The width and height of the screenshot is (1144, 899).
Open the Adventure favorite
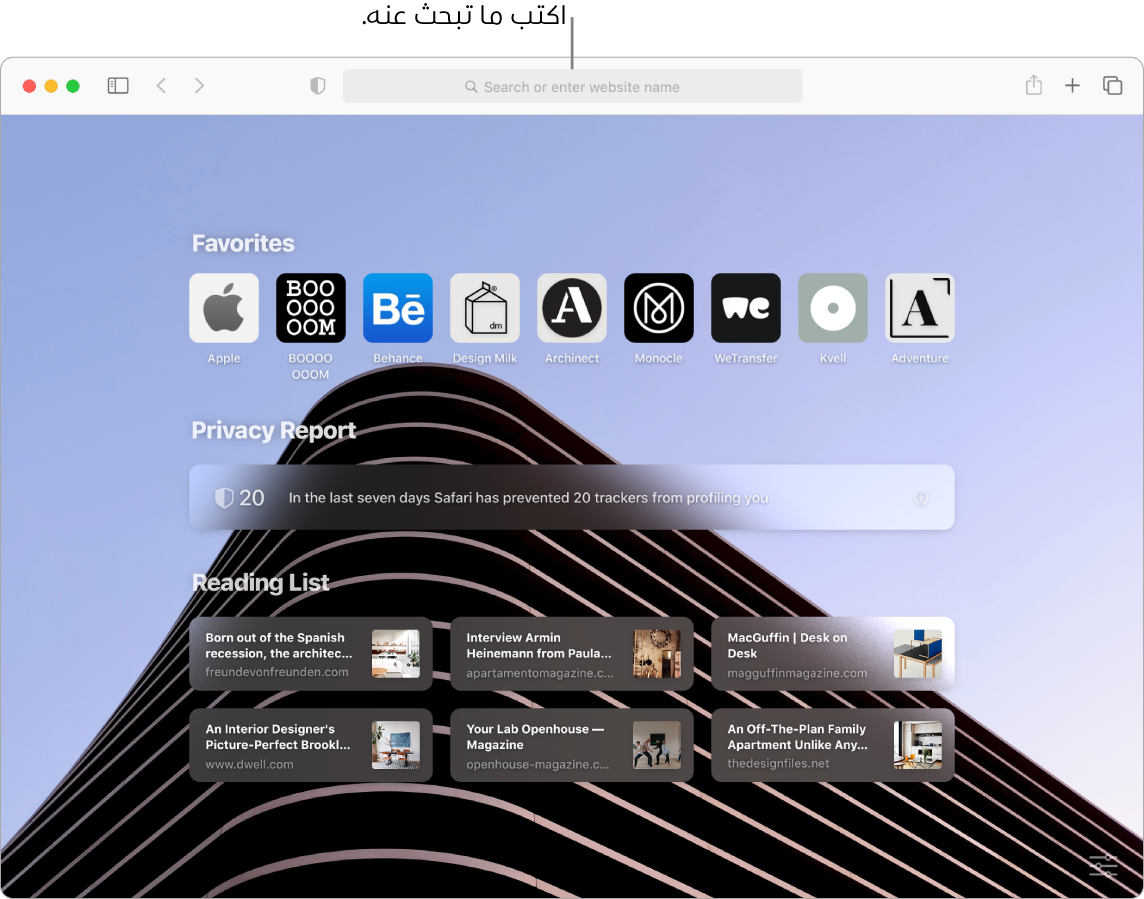point(919,308)
